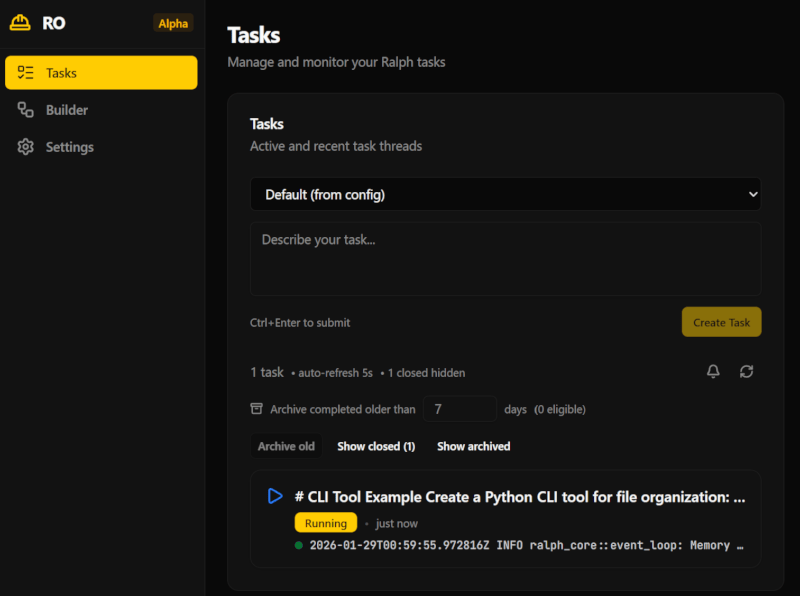Click the archive days number field
Image resolution: width=800 pixels, height=596 pixels.
coord(460,409)
